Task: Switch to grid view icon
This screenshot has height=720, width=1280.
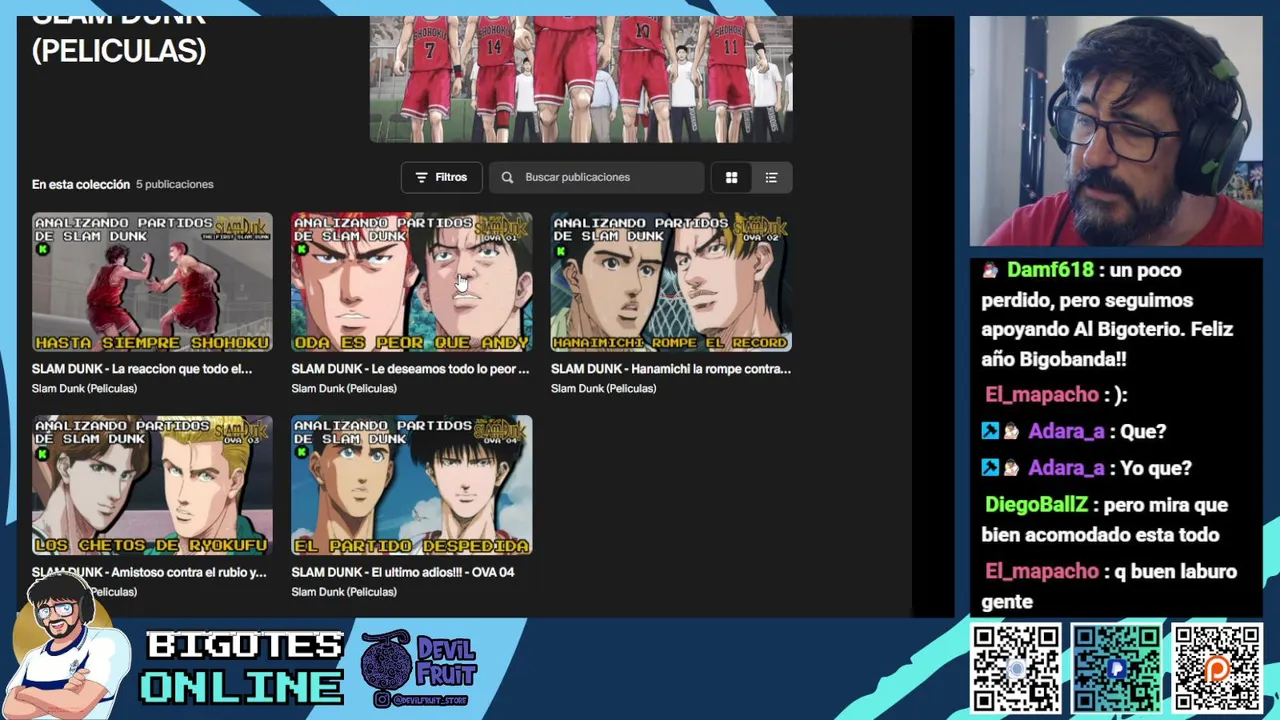Action: click(x=731, y=177)
